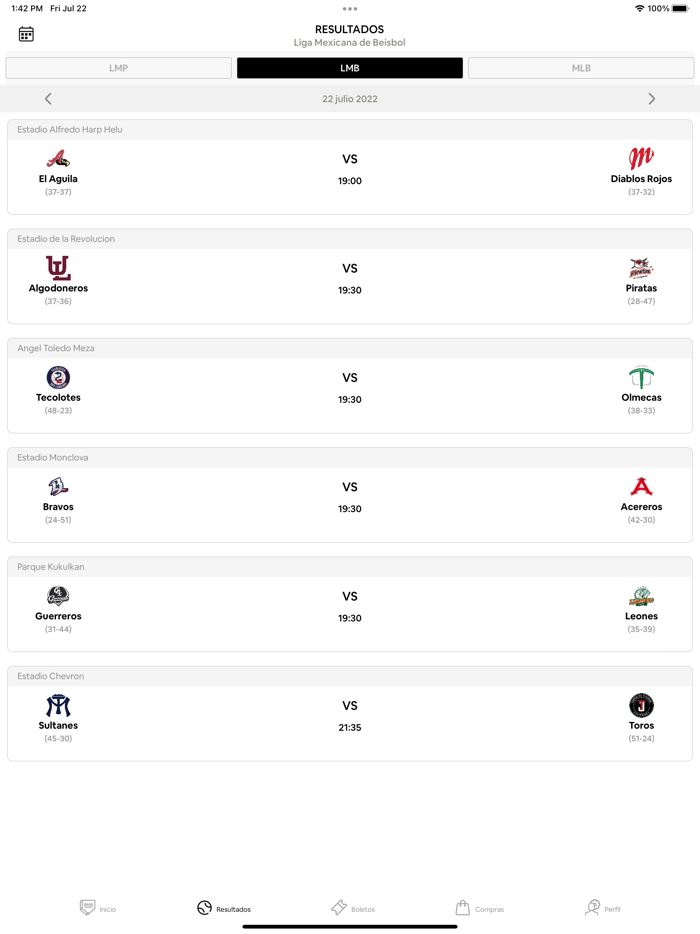Viewport: 700px width, 934px height.
Task: Tap the El Aguila team logo
Action: pyautogui.click(x=58, y=159)
